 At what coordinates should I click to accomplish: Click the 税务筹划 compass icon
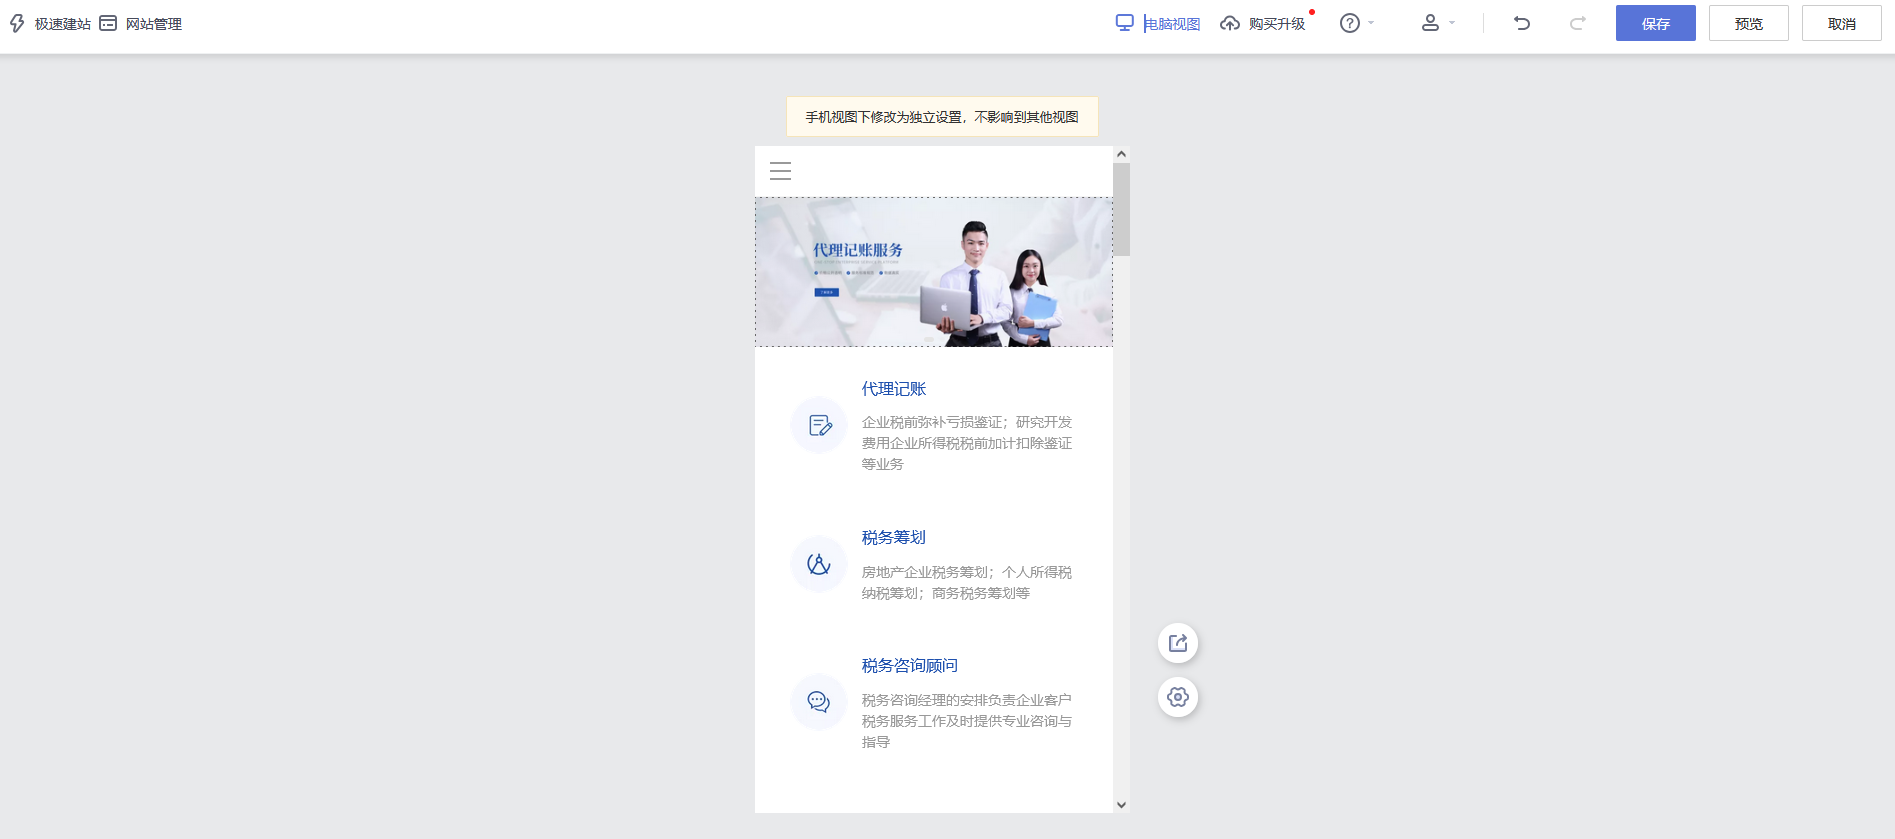[x=819, y=564]
